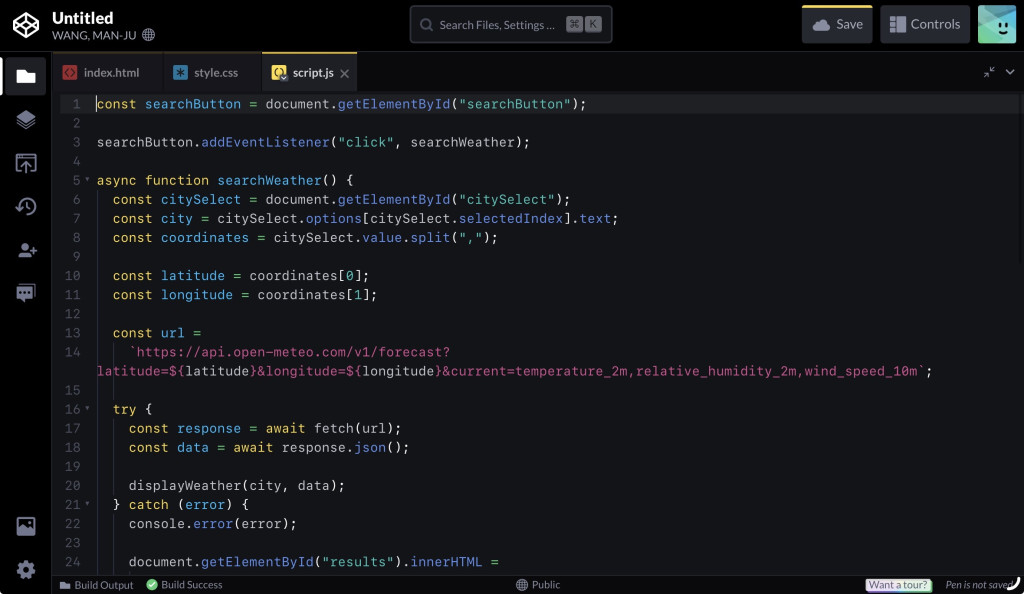The image size is (1024, 594).
Task: Click the Pen is not saved status text
Action: (x=979, y=585)
